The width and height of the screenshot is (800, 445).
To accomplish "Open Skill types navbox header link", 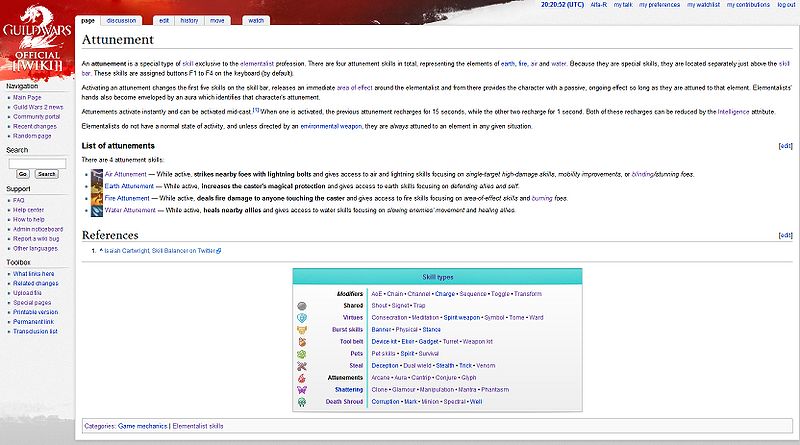I will tap(438, 277).
